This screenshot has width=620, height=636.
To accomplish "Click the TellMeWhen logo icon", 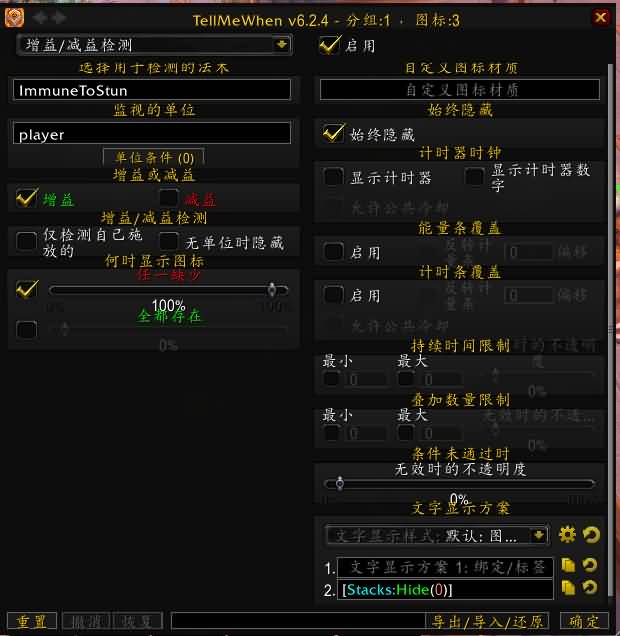I will [14, 17].
